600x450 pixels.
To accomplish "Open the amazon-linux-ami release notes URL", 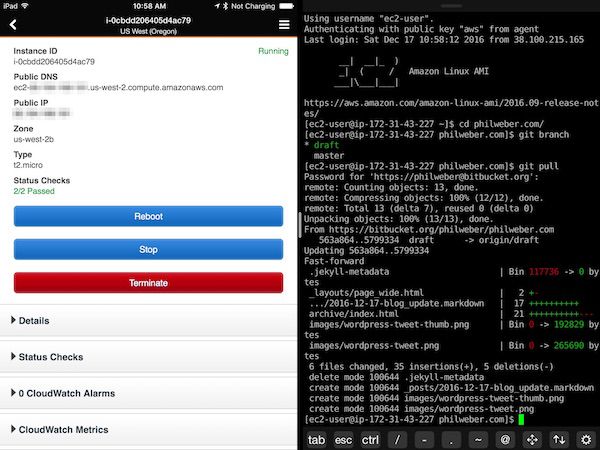I will [x=451, y=108].
